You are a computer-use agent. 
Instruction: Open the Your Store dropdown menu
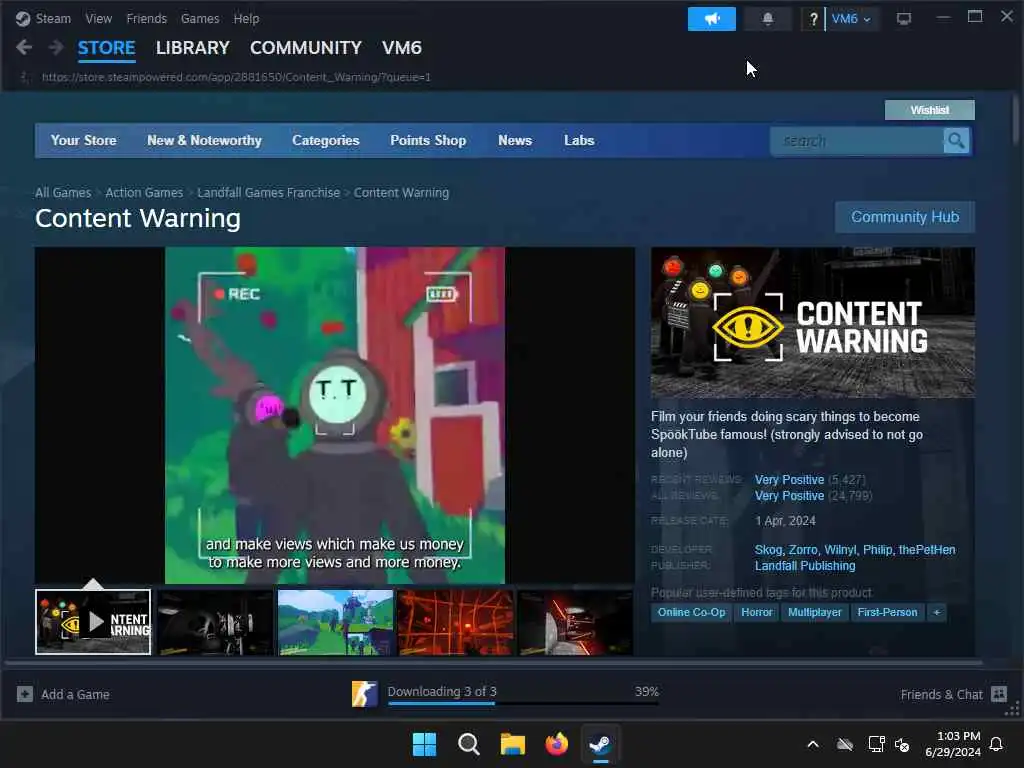click(x=84, y=140)
